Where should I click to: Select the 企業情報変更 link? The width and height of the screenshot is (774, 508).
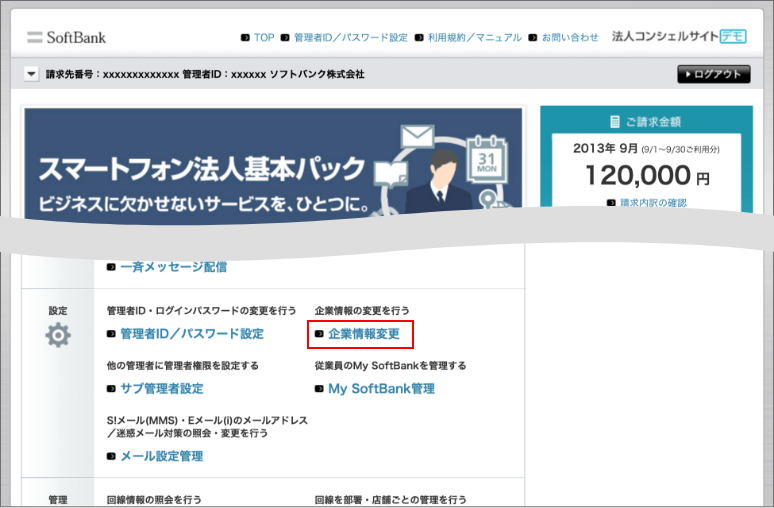[x=363, y=334]
